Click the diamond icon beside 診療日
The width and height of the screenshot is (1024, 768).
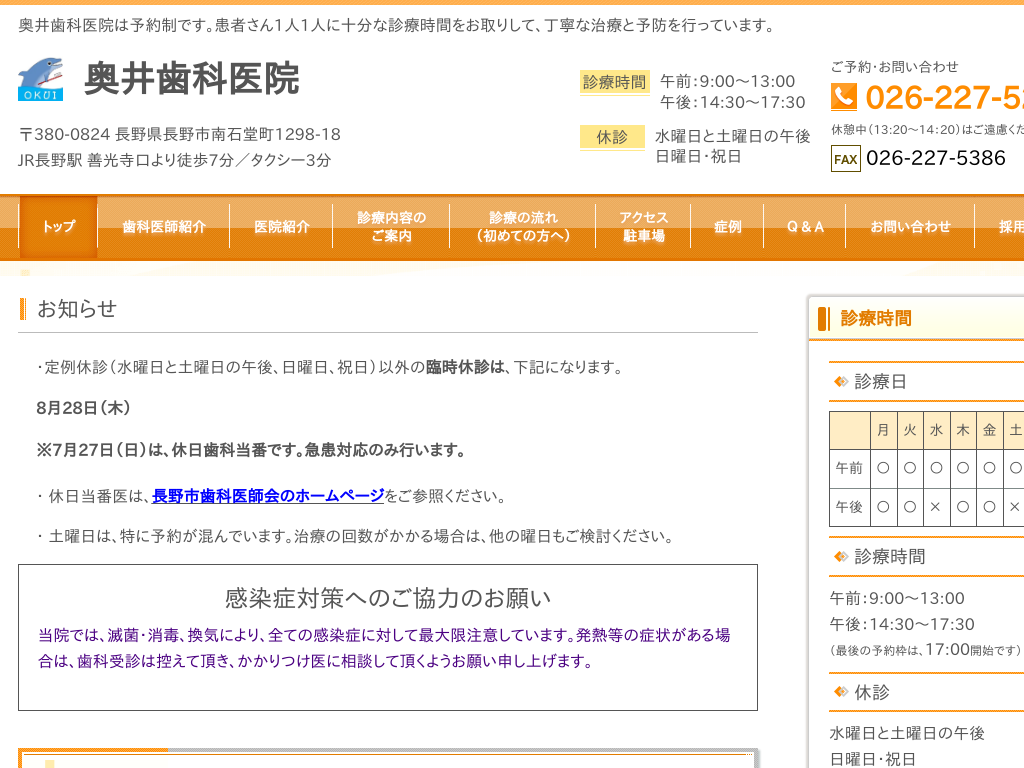point(840,381)
